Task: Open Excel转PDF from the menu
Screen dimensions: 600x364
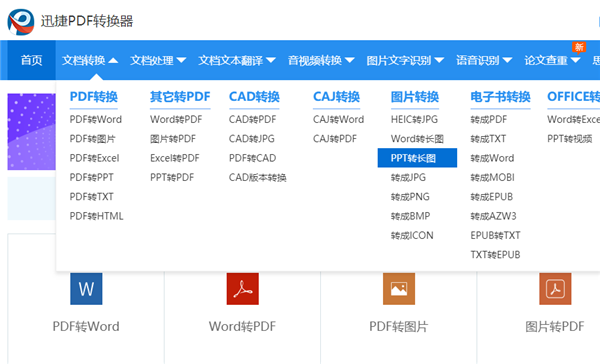Action: tap(175, 158)
